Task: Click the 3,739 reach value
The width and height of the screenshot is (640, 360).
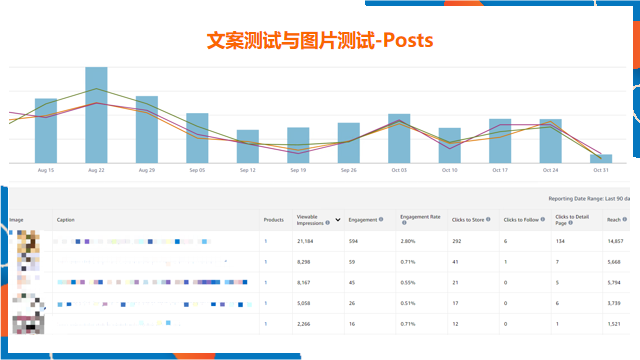Action: 614,303
